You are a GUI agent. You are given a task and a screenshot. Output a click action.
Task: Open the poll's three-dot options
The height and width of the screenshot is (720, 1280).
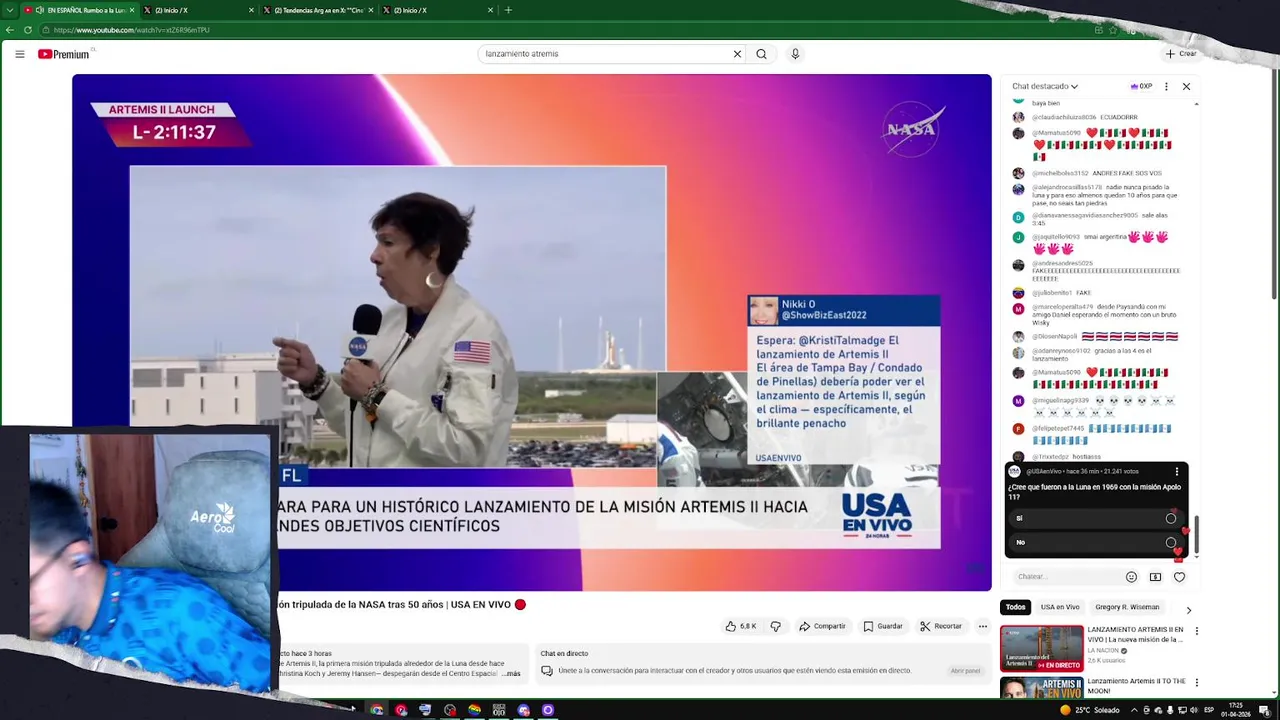click(x=1177, y=471)
